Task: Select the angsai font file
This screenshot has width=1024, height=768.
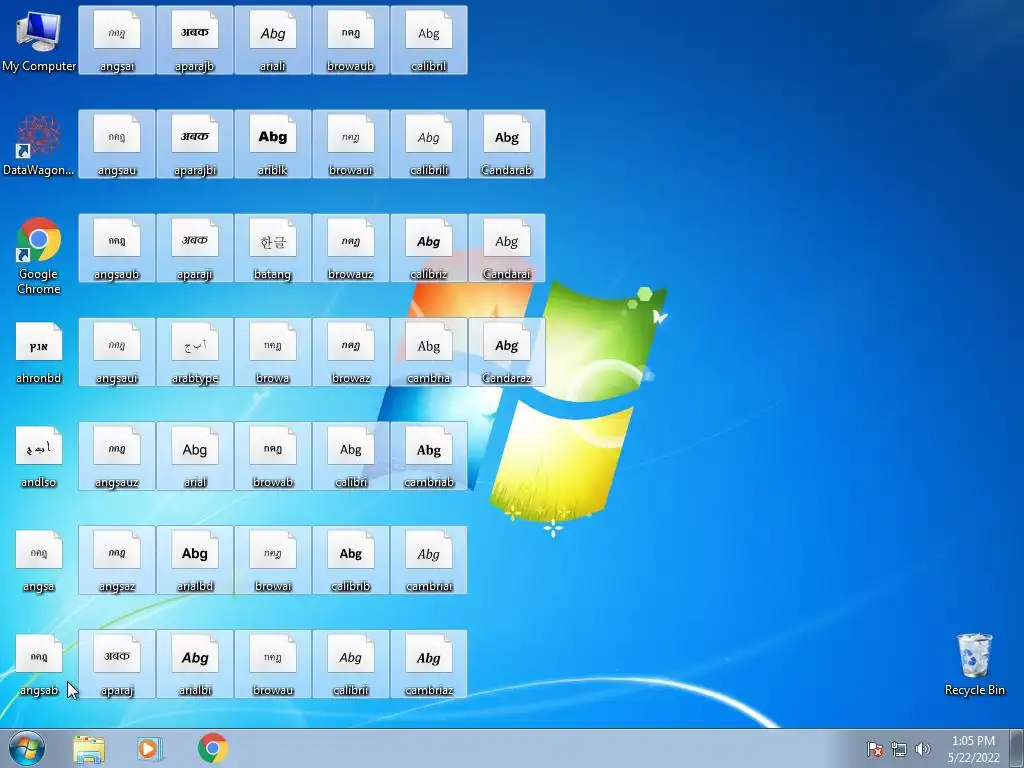Action: tap(117, 40)
